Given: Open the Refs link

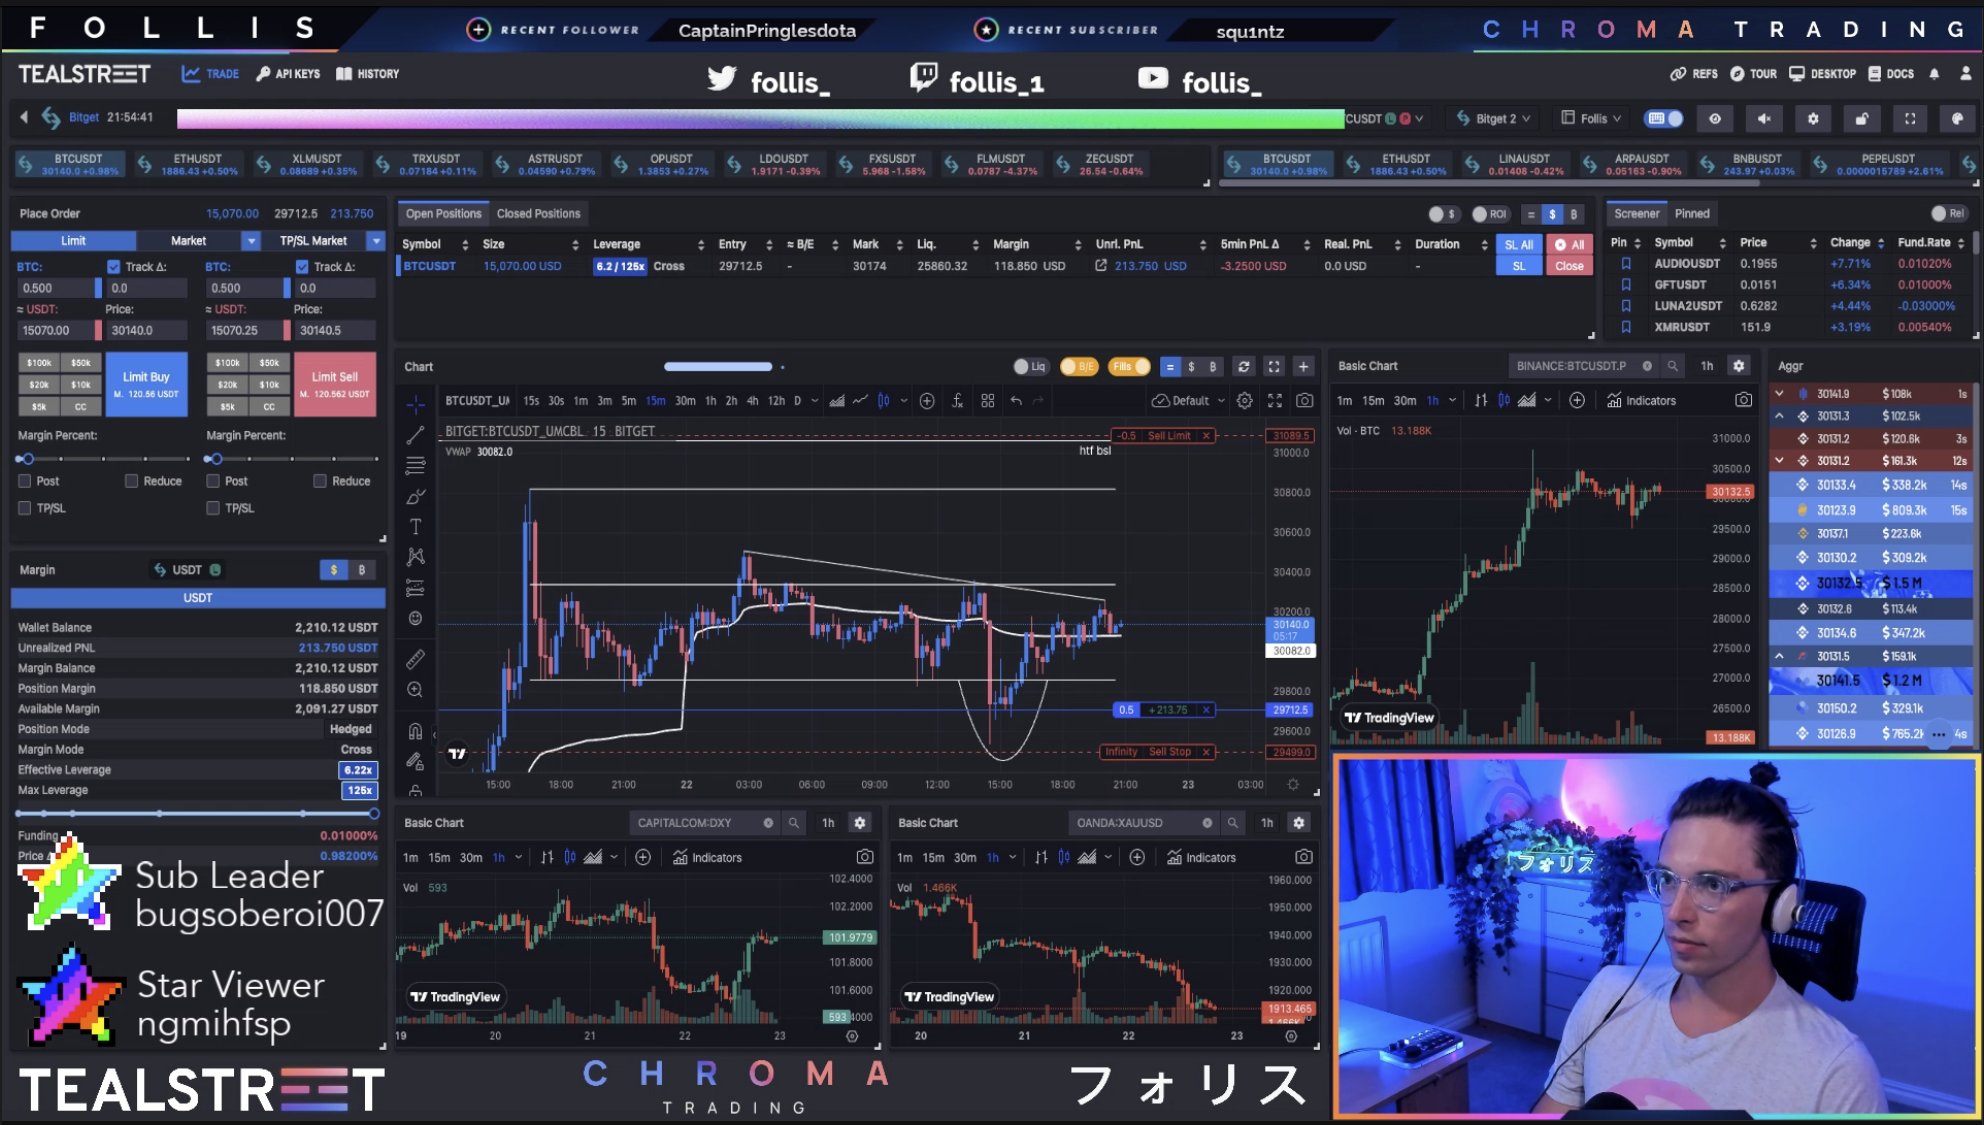Looking at the screenshot, I should 1694,73.
